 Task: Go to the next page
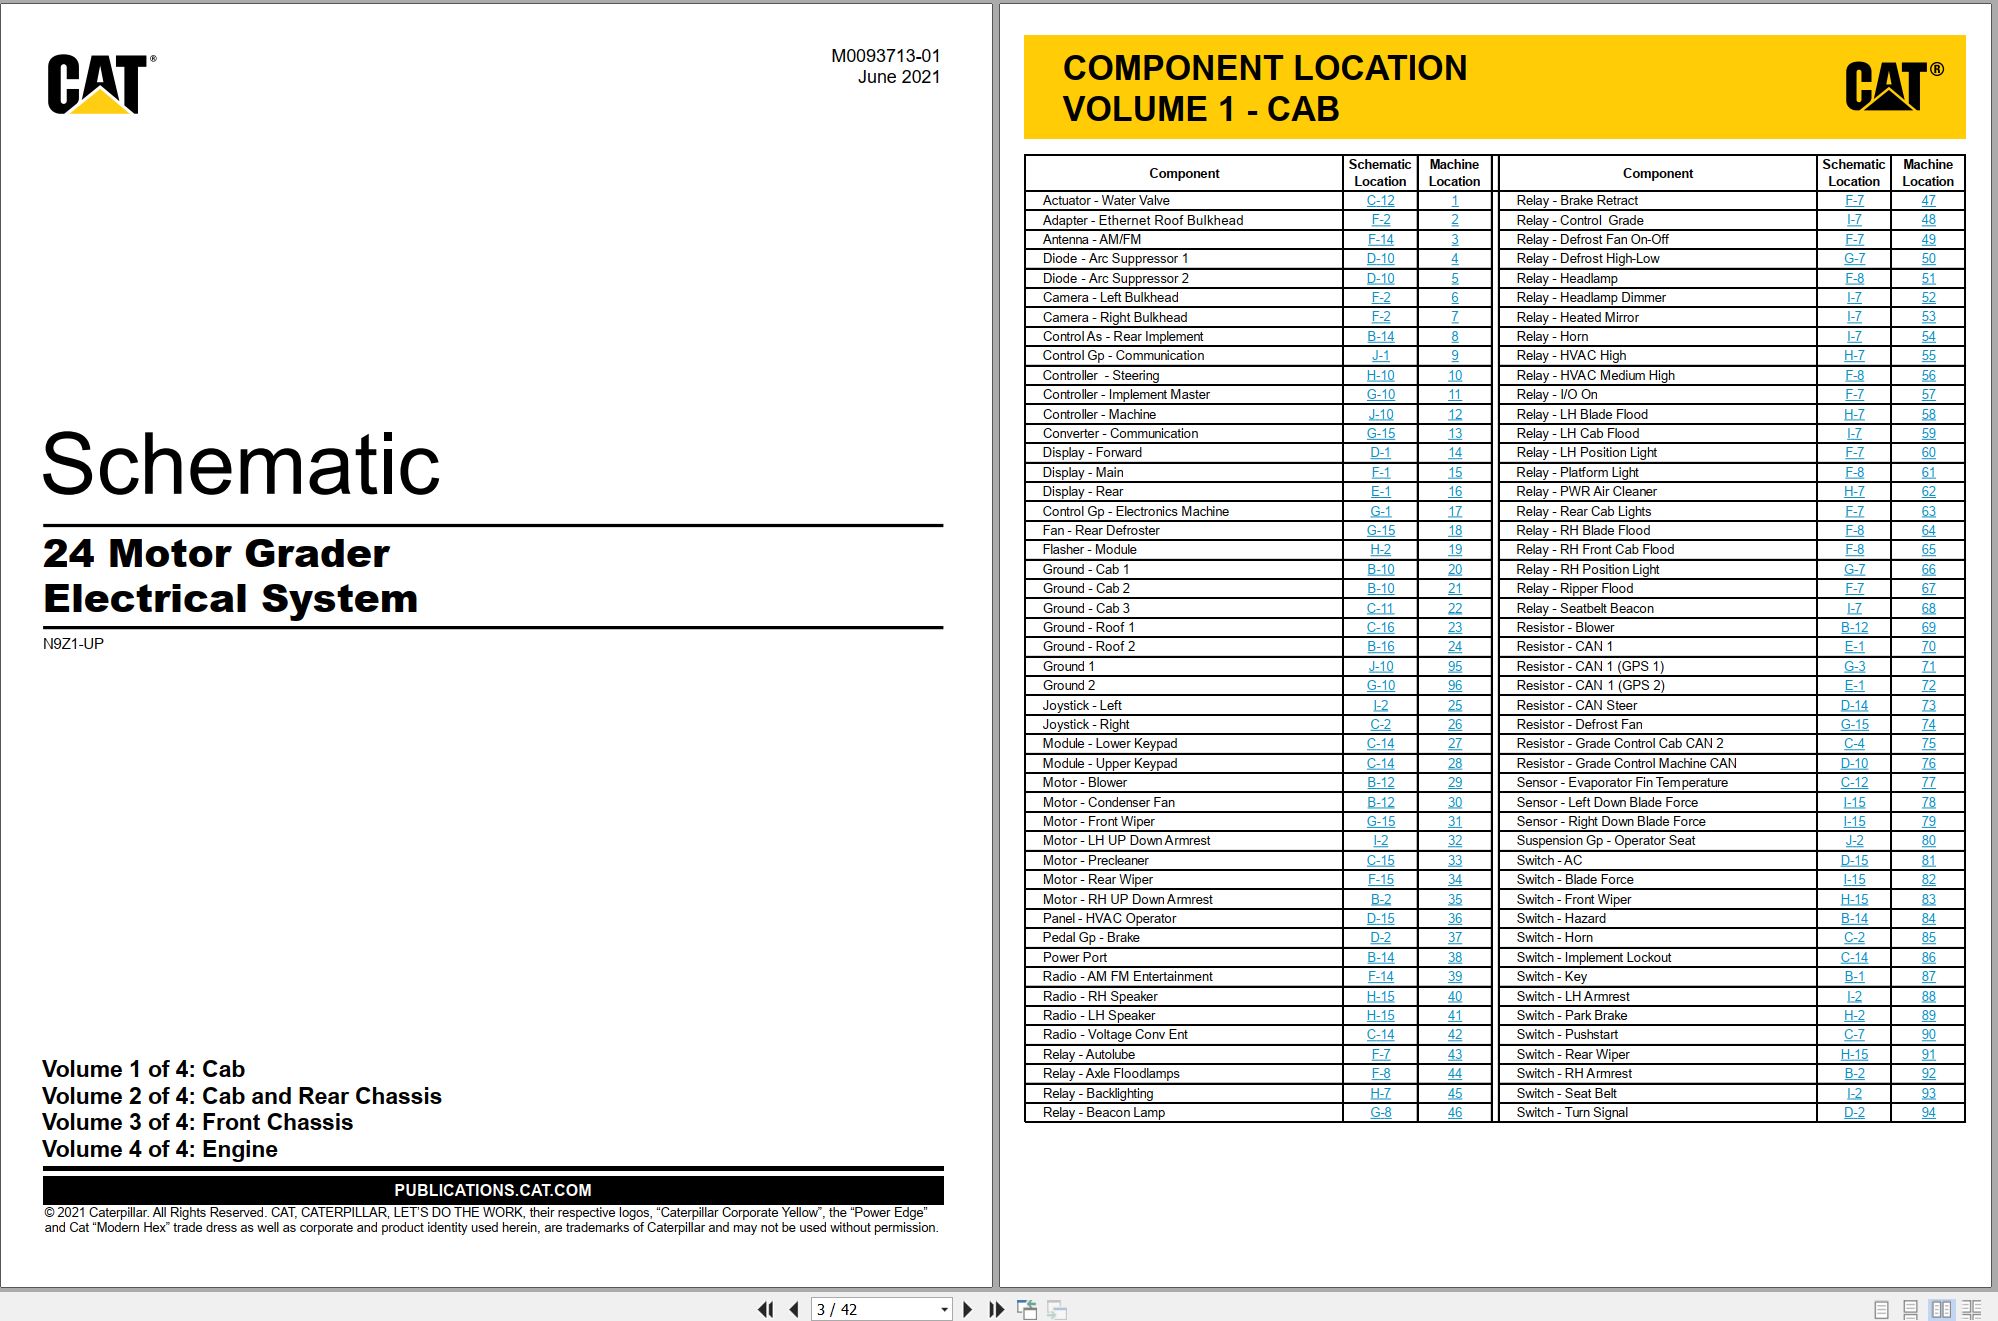pos(967,1309)
